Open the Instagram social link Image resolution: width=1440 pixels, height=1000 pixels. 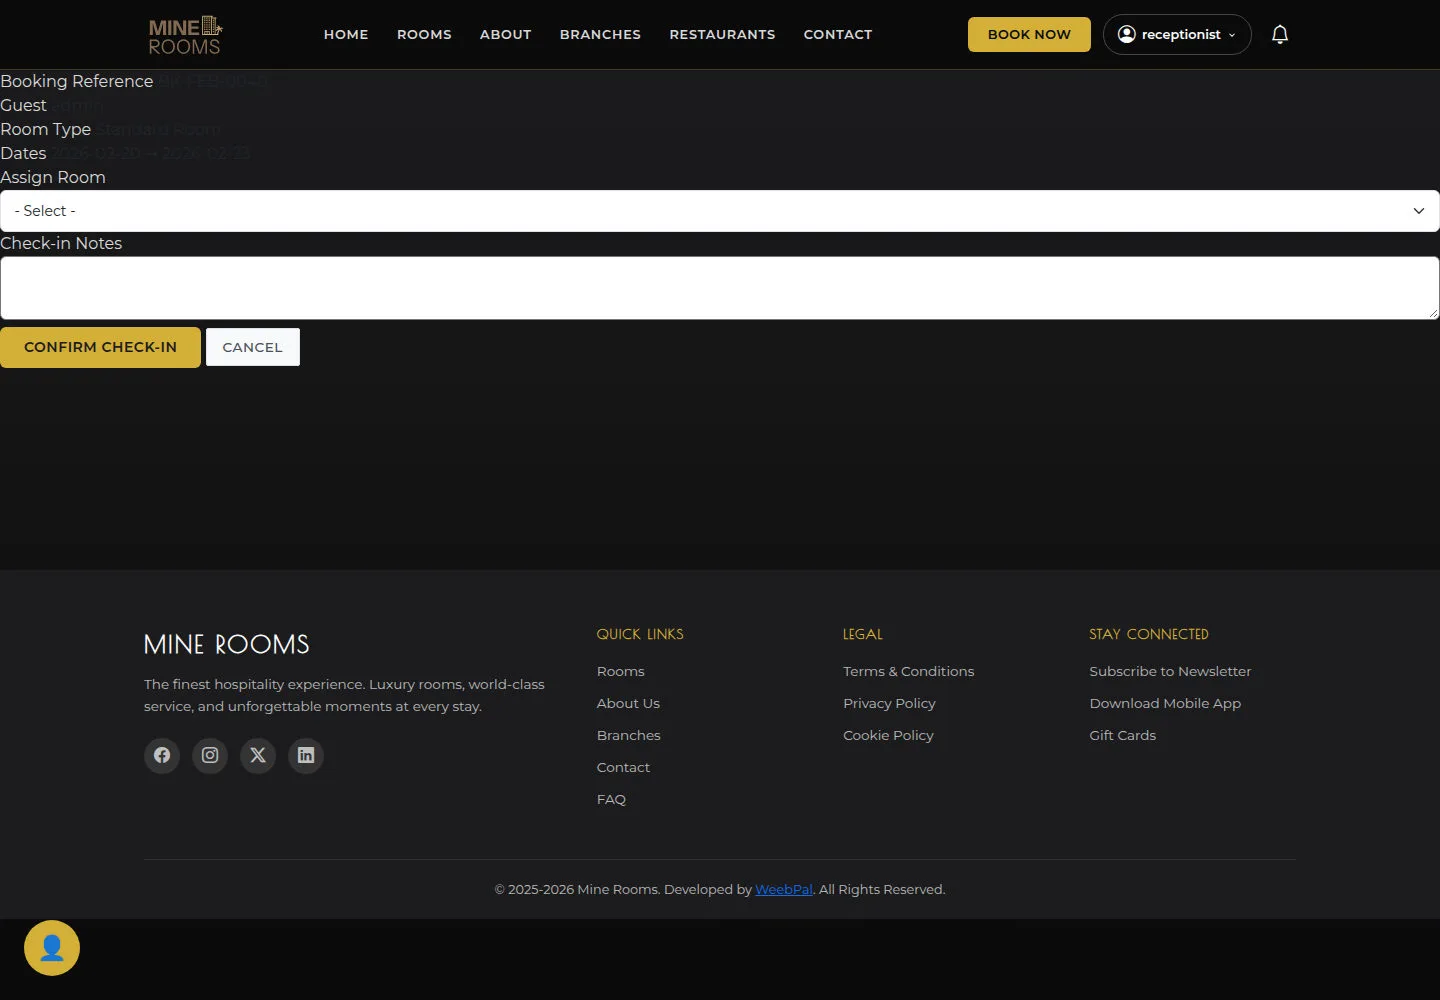click(x=210, y=755)
